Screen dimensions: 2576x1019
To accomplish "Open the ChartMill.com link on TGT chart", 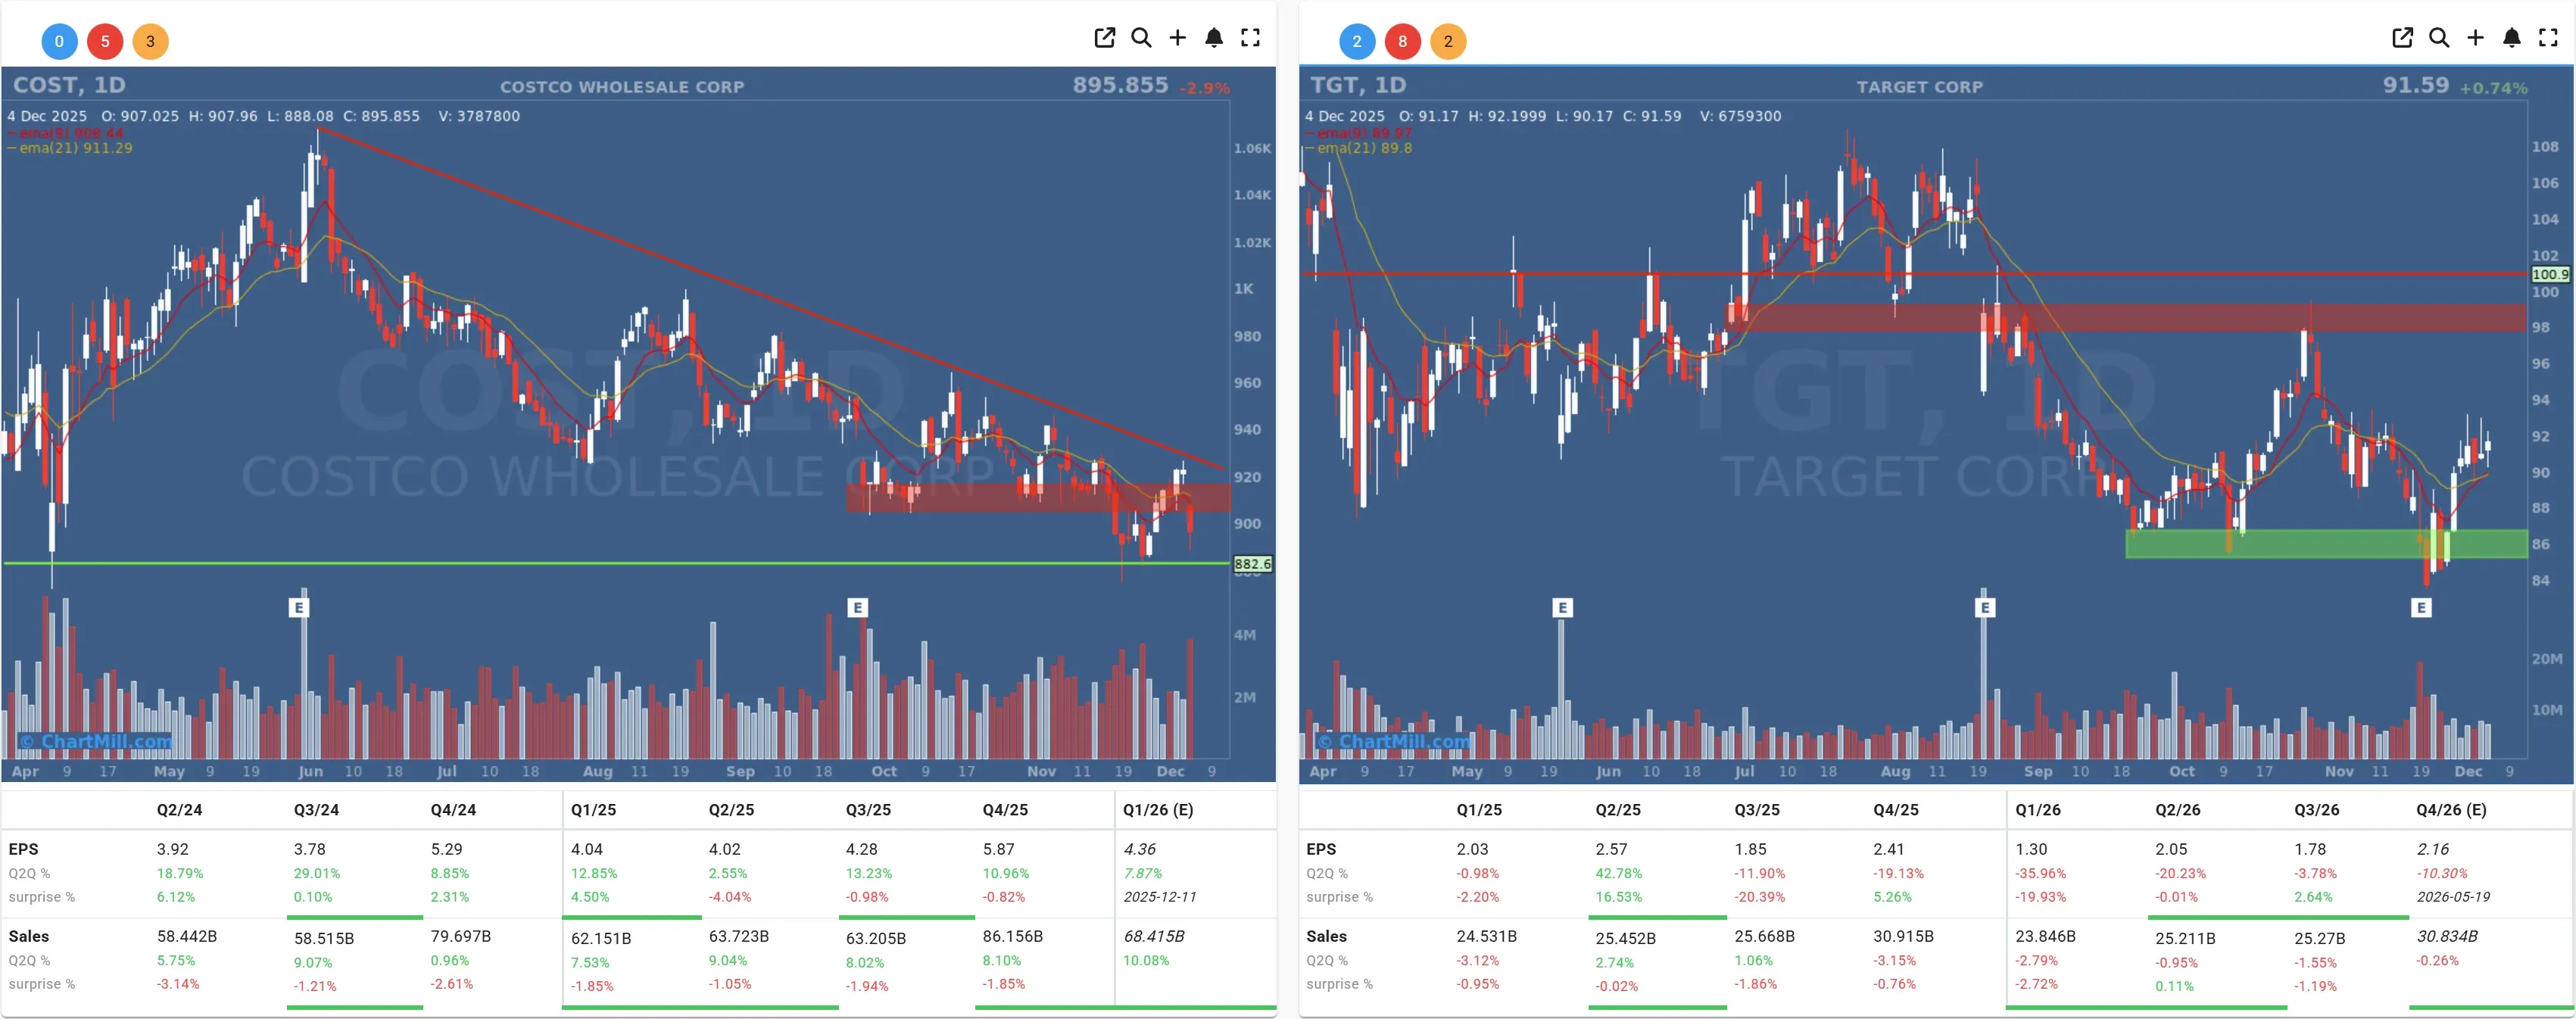I will click(1396, 740).
